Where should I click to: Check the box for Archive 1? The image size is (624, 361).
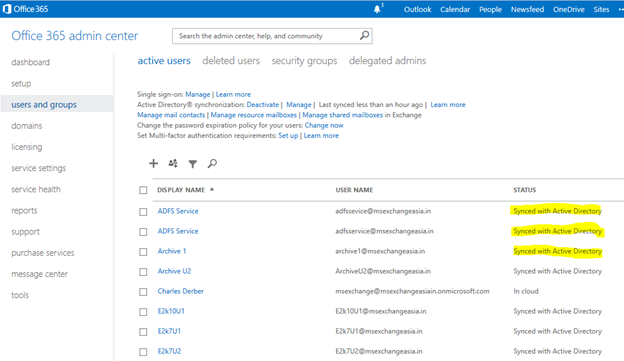[143, 252]
